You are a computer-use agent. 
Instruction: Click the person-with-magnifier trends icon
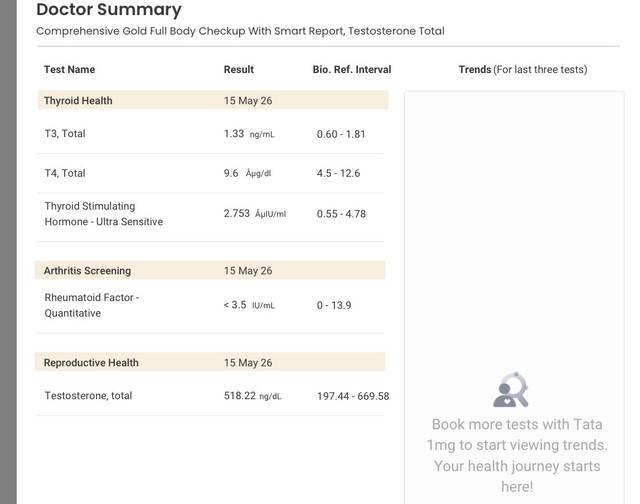click(x=511, y=390)
